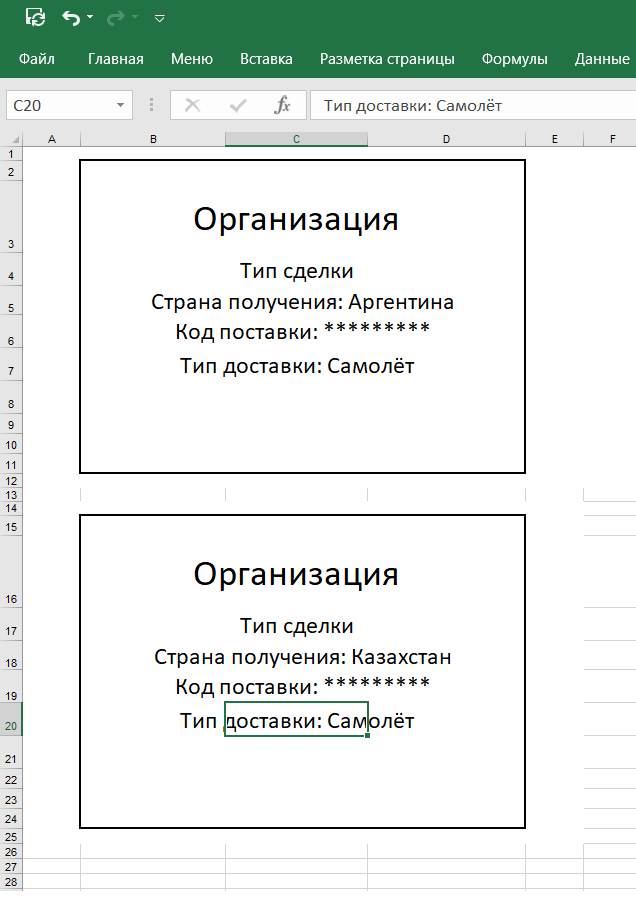Select column C header
Screen dimensions: 636x900
pos(296,139)
